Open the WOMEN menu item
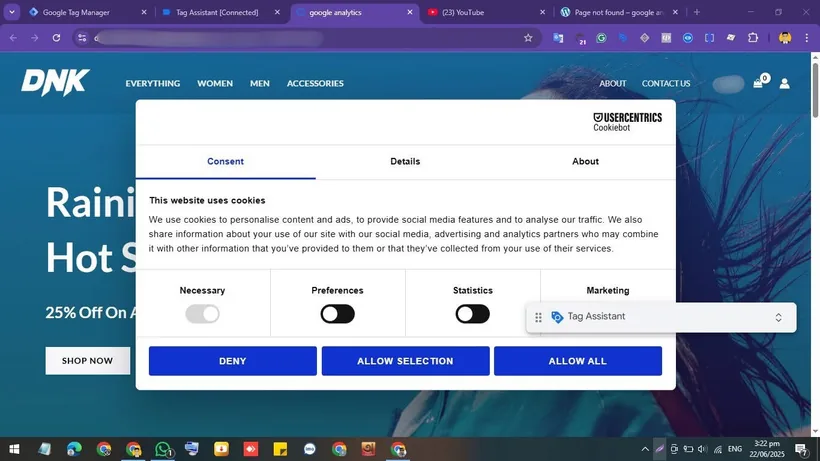 point(215,83)
